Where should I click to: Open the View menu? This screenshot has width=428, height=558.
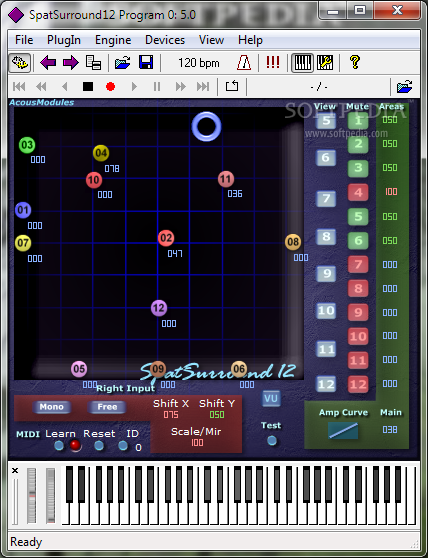[x=211, y=40]
